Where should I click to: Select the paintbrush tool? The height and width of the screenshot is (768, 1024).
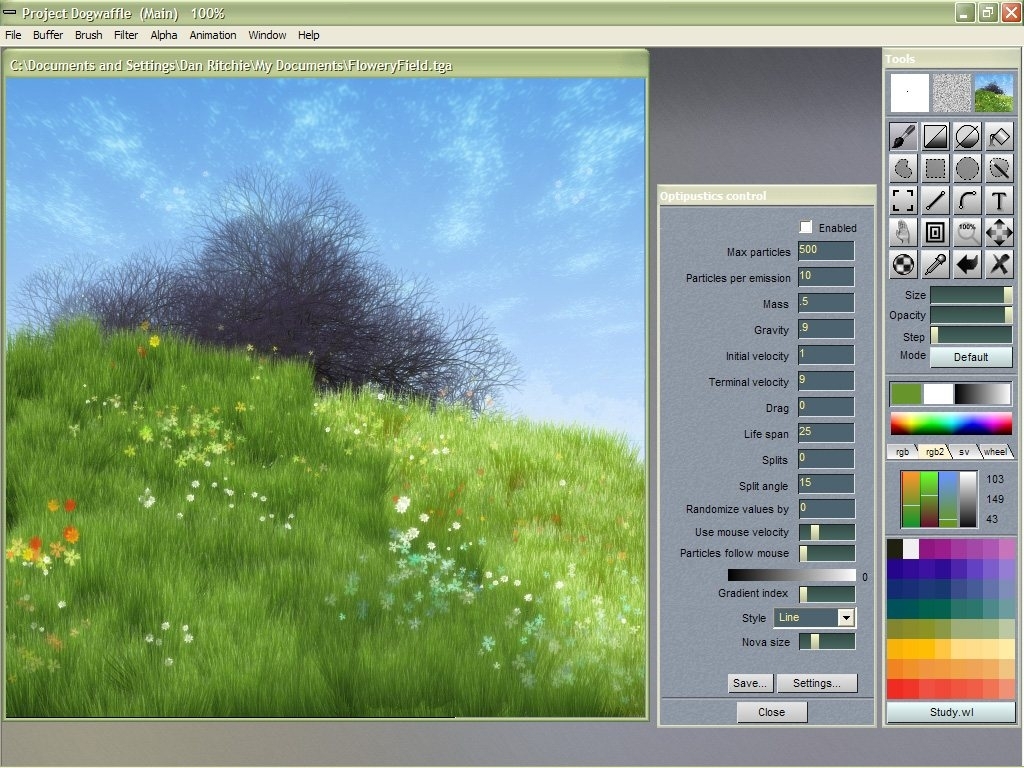tap(903, 136)
